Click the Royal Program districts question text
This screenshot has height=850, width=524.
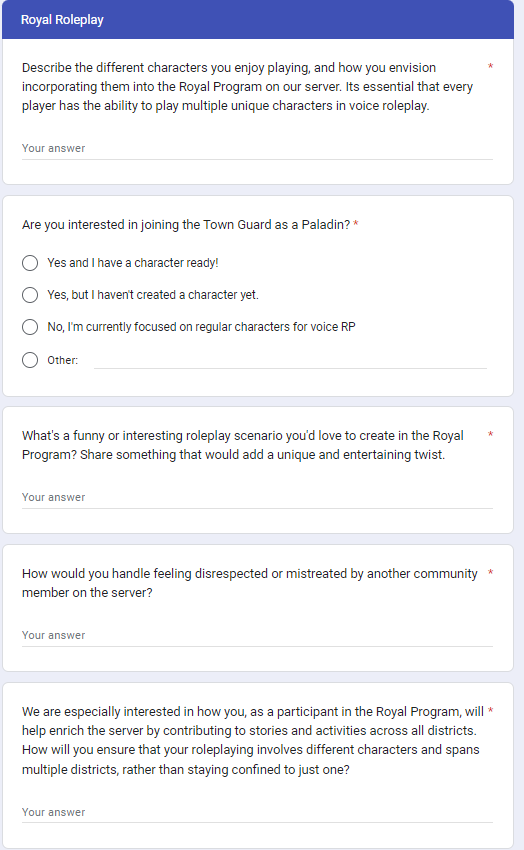point(253,740)
